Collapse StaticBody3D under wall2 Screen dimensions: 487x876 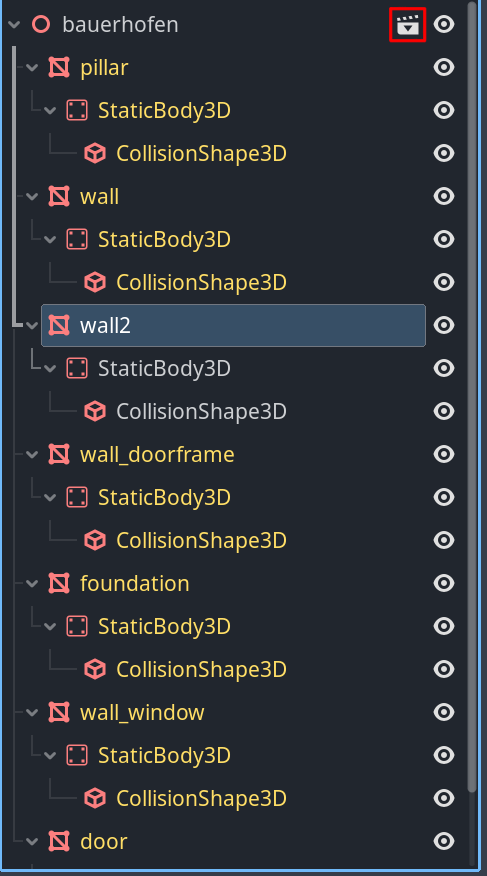tap(50, 369)
